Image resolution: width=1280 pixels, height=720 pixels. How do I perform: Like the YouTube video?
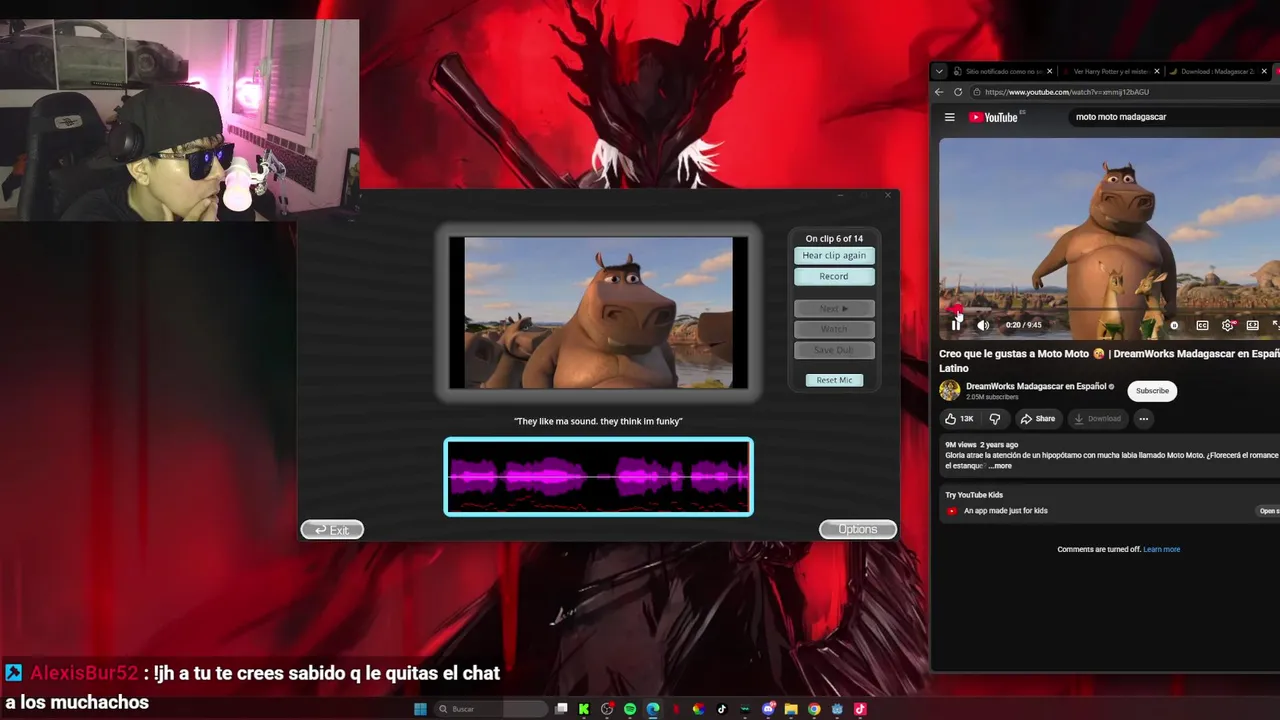point(959,419)
